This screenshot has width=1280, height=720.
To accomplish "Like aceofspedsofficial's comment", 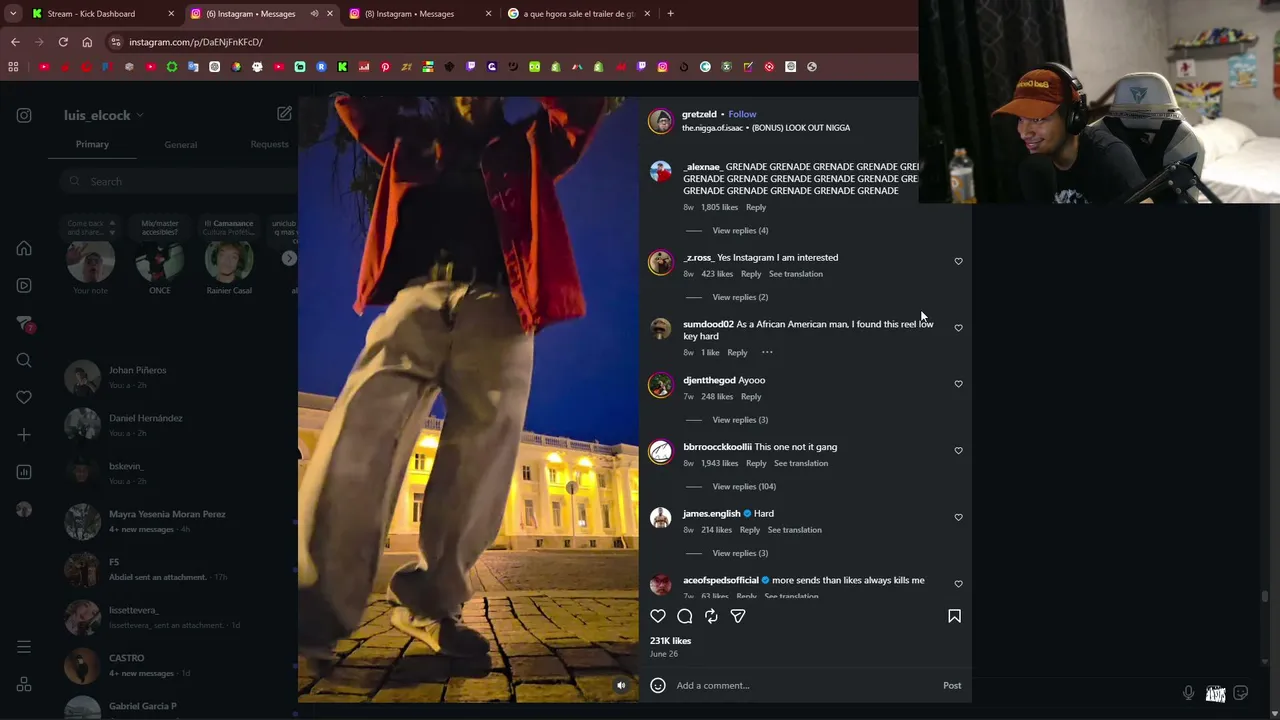I will 958,584.
